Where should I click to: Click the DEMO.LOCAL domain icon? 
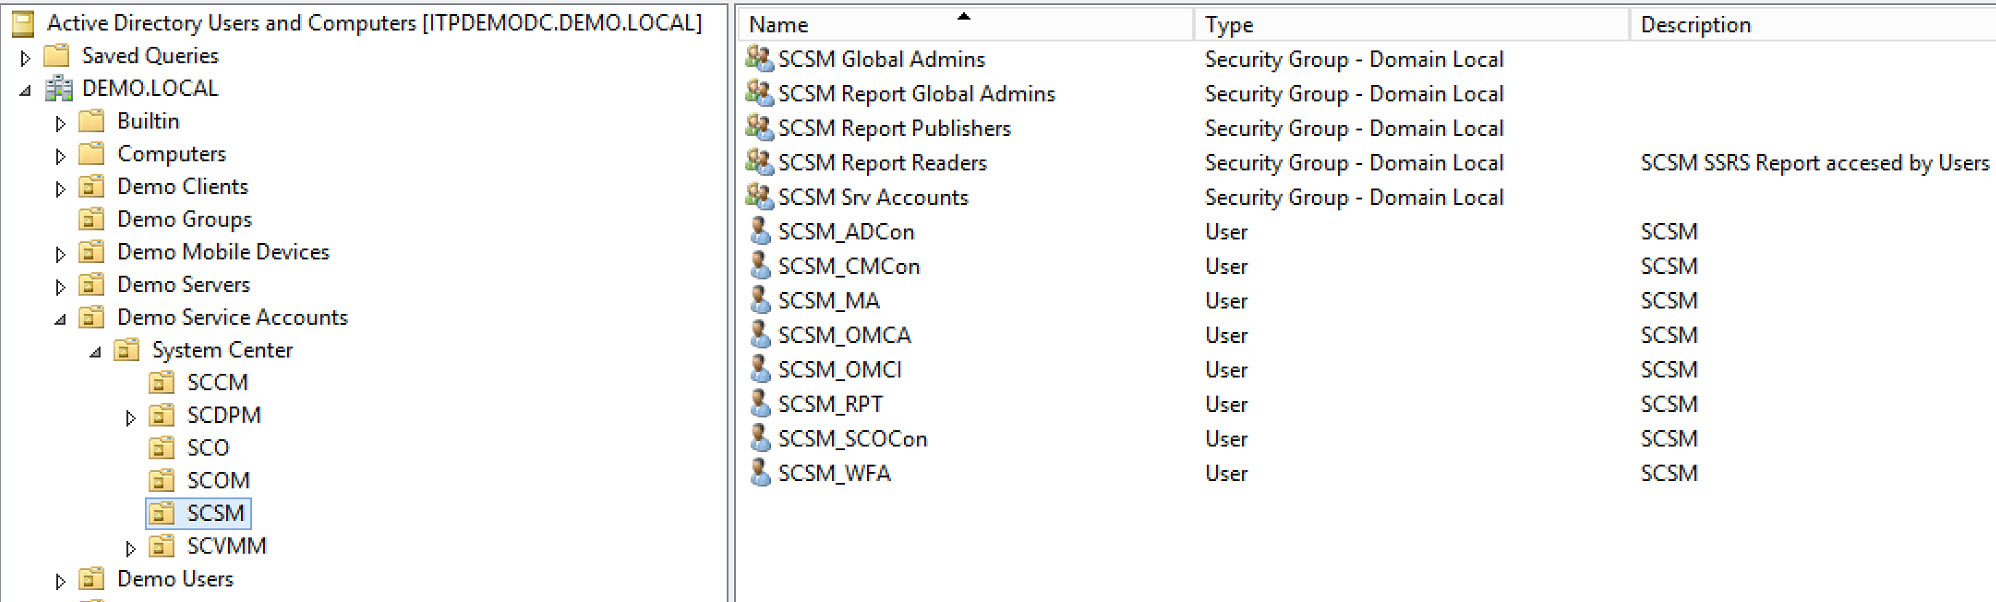(59, 88)
